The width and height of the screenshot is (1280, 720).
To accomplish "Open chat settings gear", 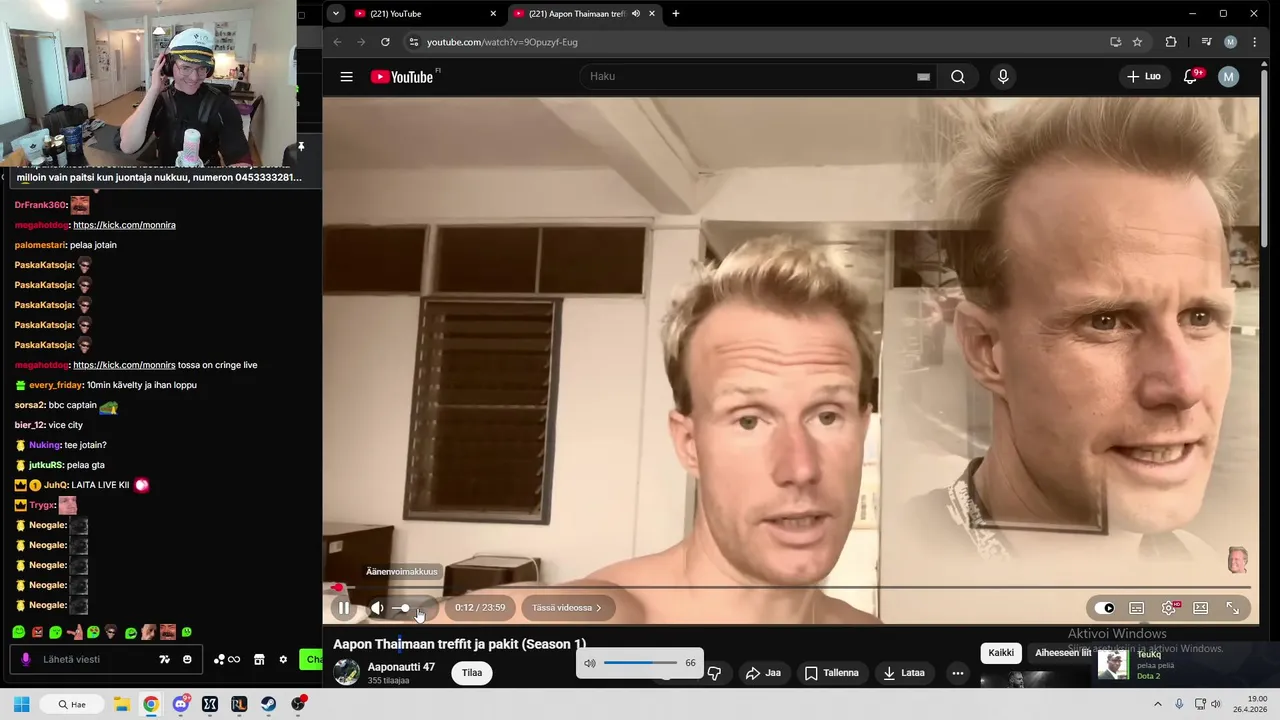I will click(283, 660).
